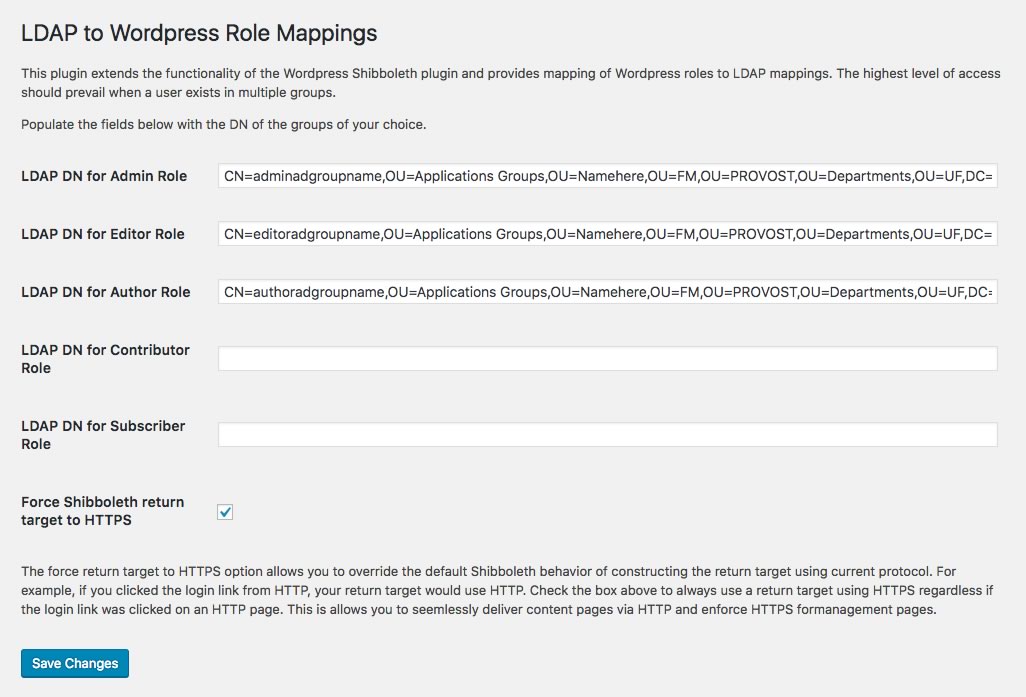
Task: Click the paragraph starting 'This plugin extends the functionality'
Action: coord(510,82)
